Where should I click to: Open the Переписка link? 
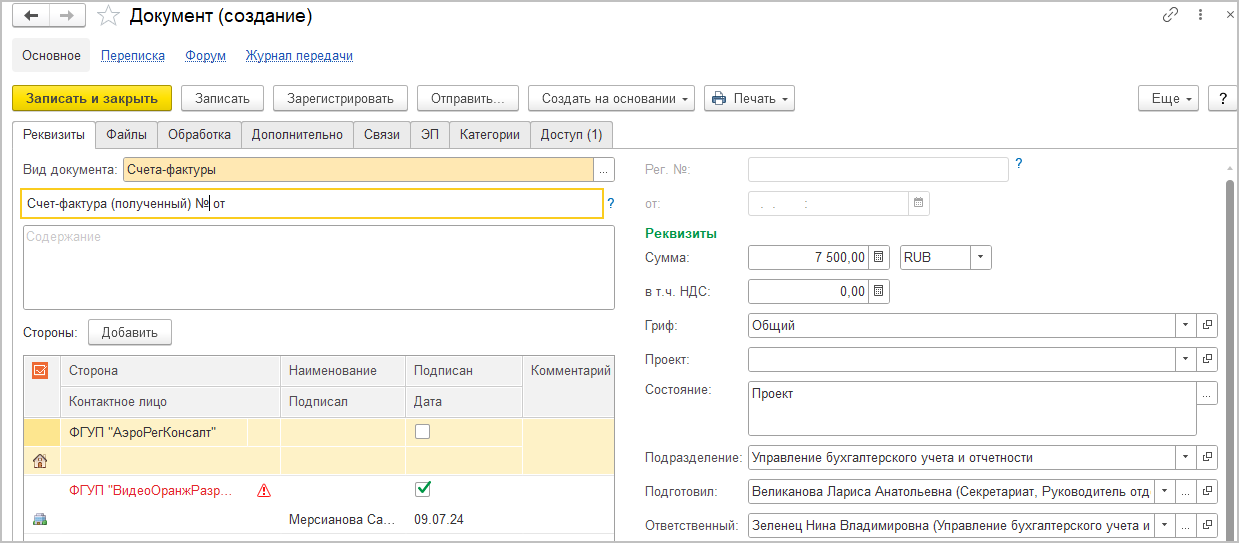tap(133, 56)
